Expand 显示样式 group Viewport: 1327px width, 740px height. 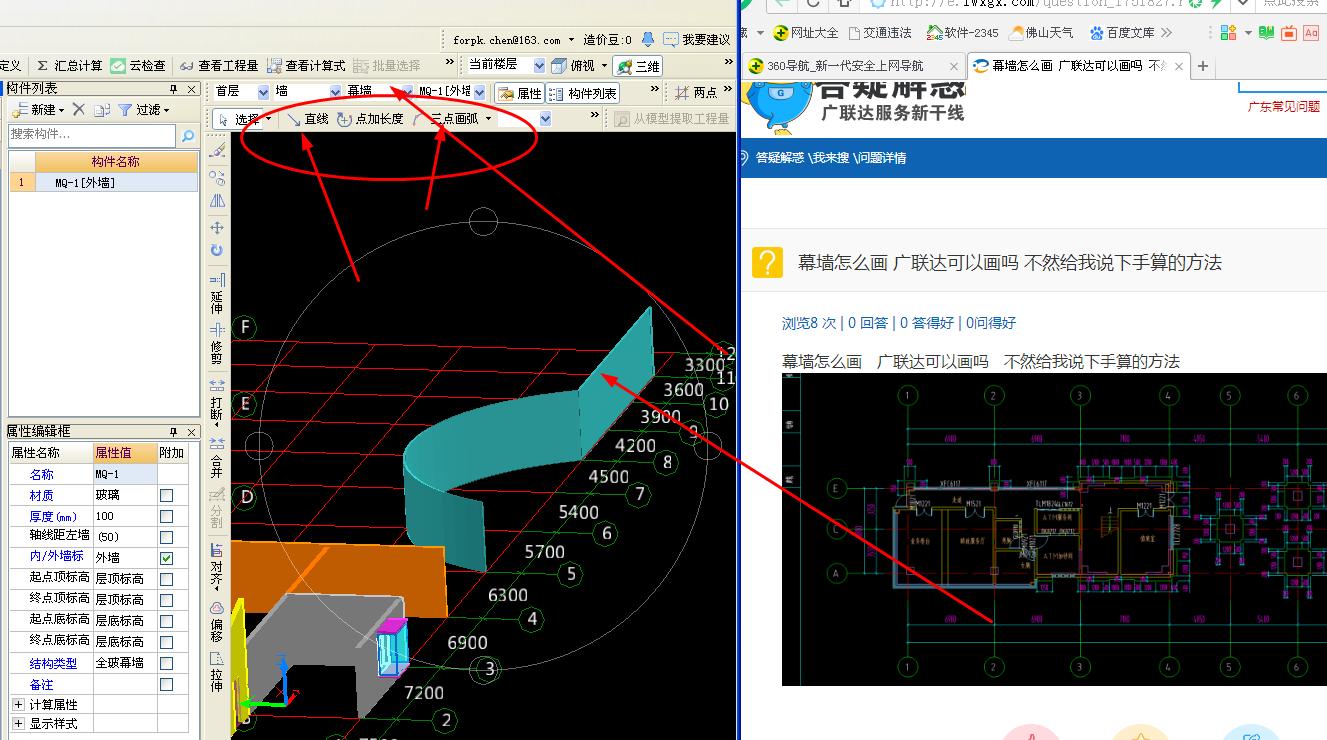pyautogui.click(x=18, y=723)
